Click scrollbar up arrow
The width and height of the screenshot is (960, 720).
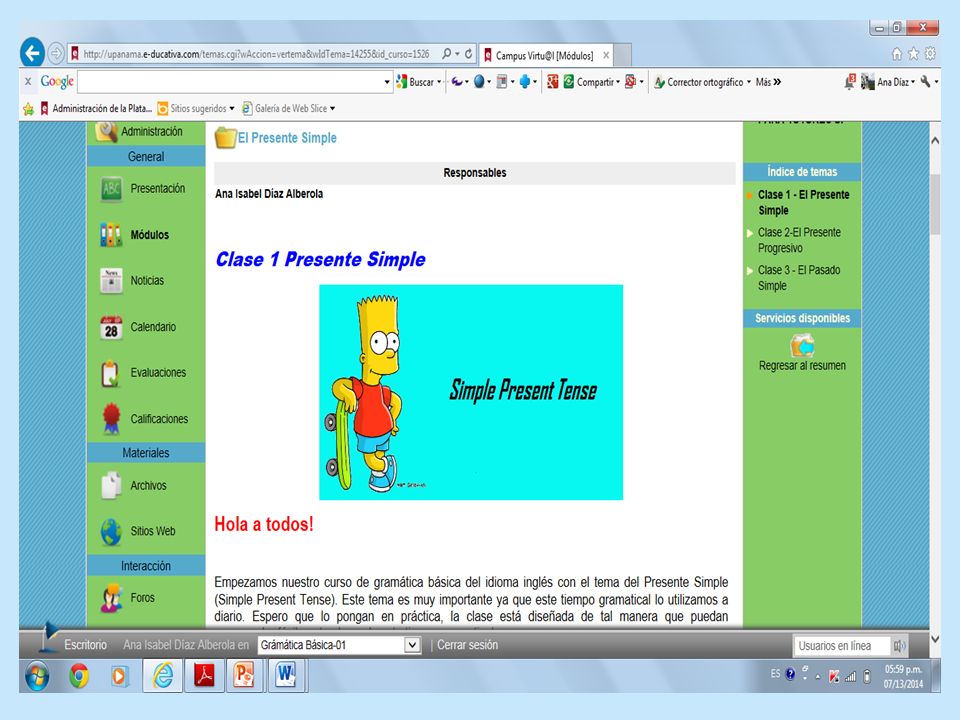click(935, 140)
